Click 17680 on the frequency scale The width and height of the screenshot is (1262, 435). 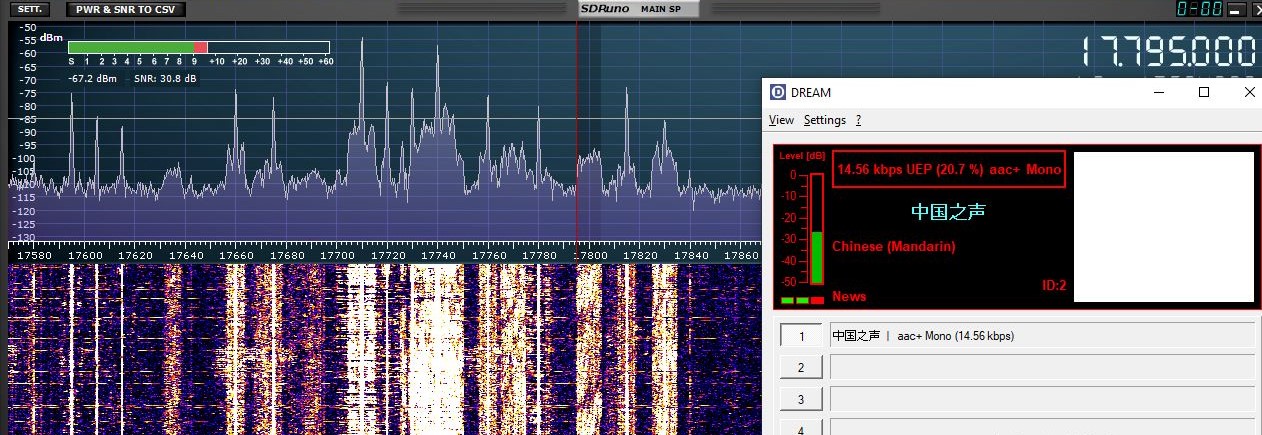coord(287,256)
